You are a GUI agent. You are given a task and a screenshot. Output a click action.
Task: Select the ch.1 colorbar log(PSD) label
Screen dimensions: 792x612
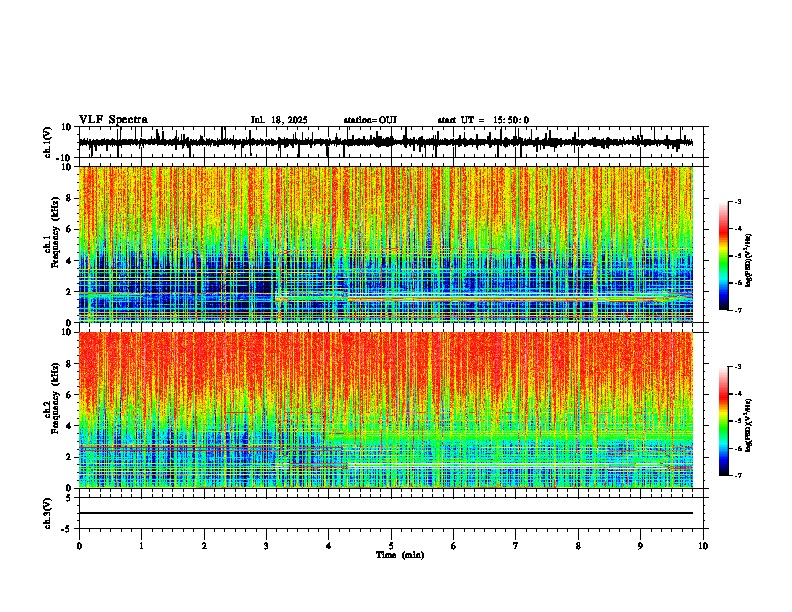point(748,260)
